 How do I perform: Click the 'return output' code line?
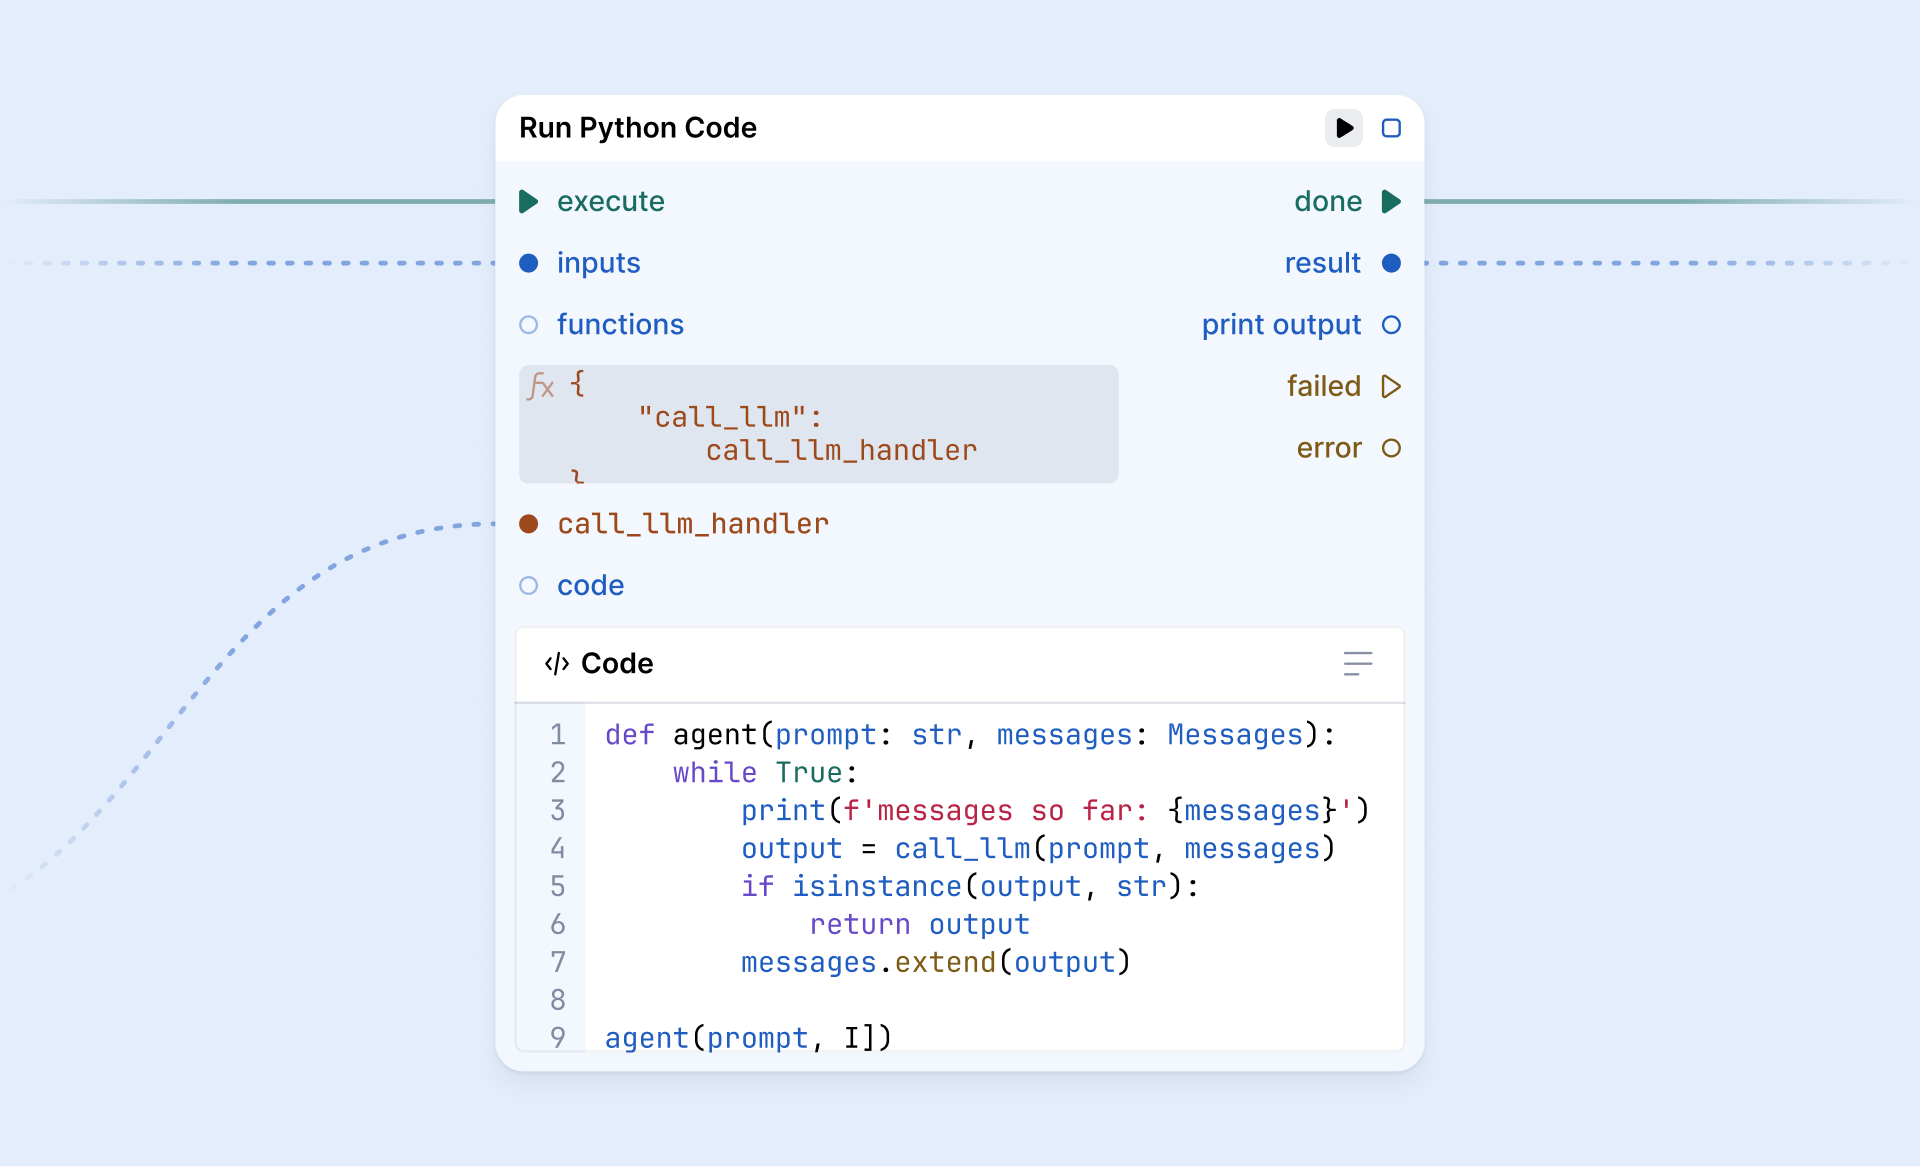920,925
